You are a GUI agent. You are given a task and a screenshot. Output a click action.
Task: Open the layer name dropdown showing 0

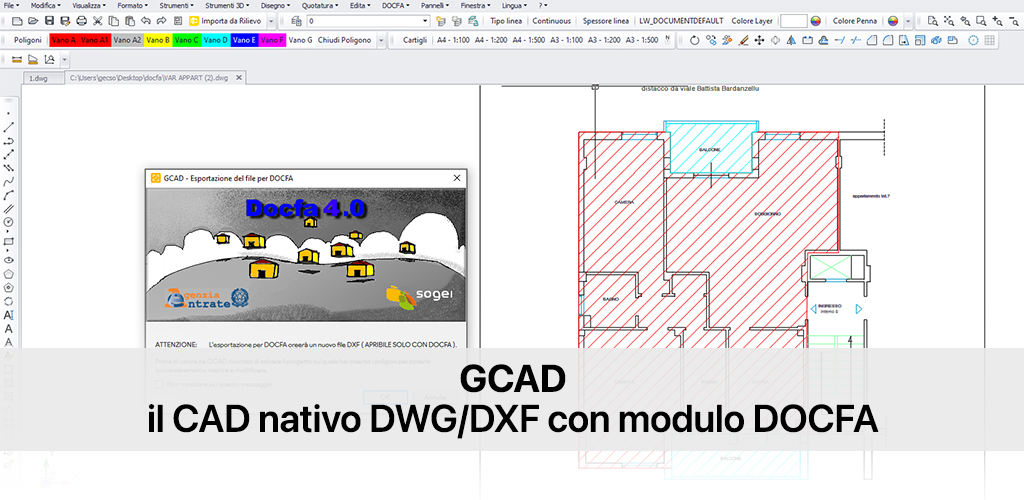(368, 21)
